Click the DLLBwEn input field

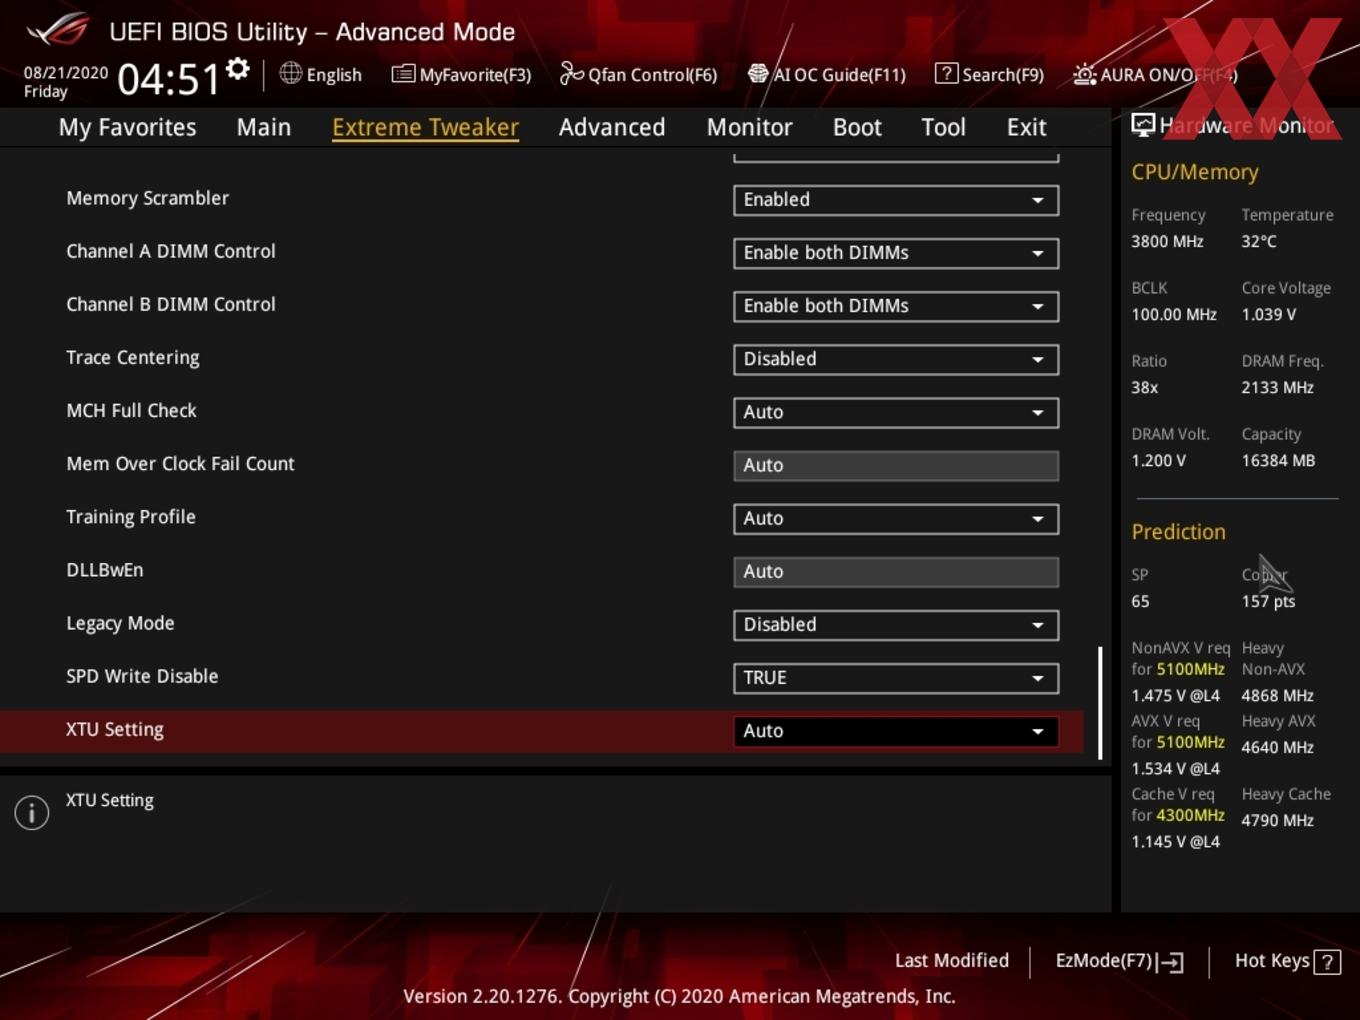896,571
